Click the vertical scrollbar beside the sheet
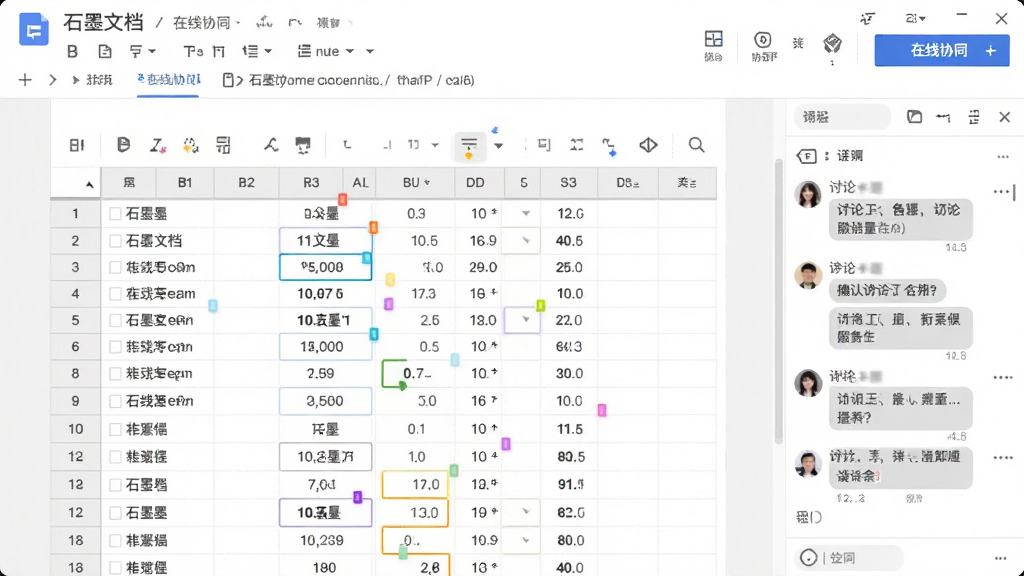This screenshot has width=1024, height=576. pos(778,300)
